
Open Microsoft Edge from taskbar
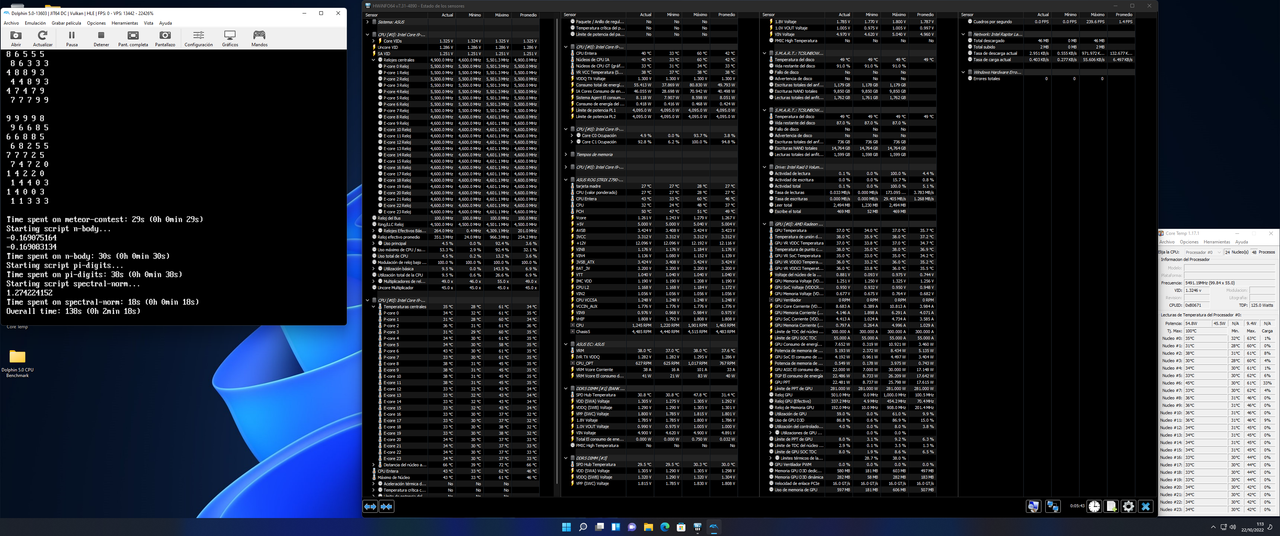[665, 527]
